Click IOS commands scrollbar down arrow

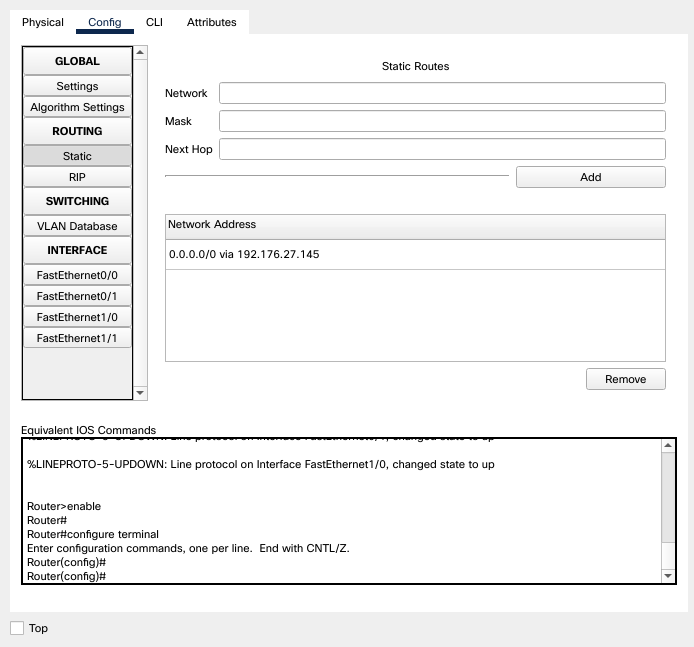[x=668, y=576]
